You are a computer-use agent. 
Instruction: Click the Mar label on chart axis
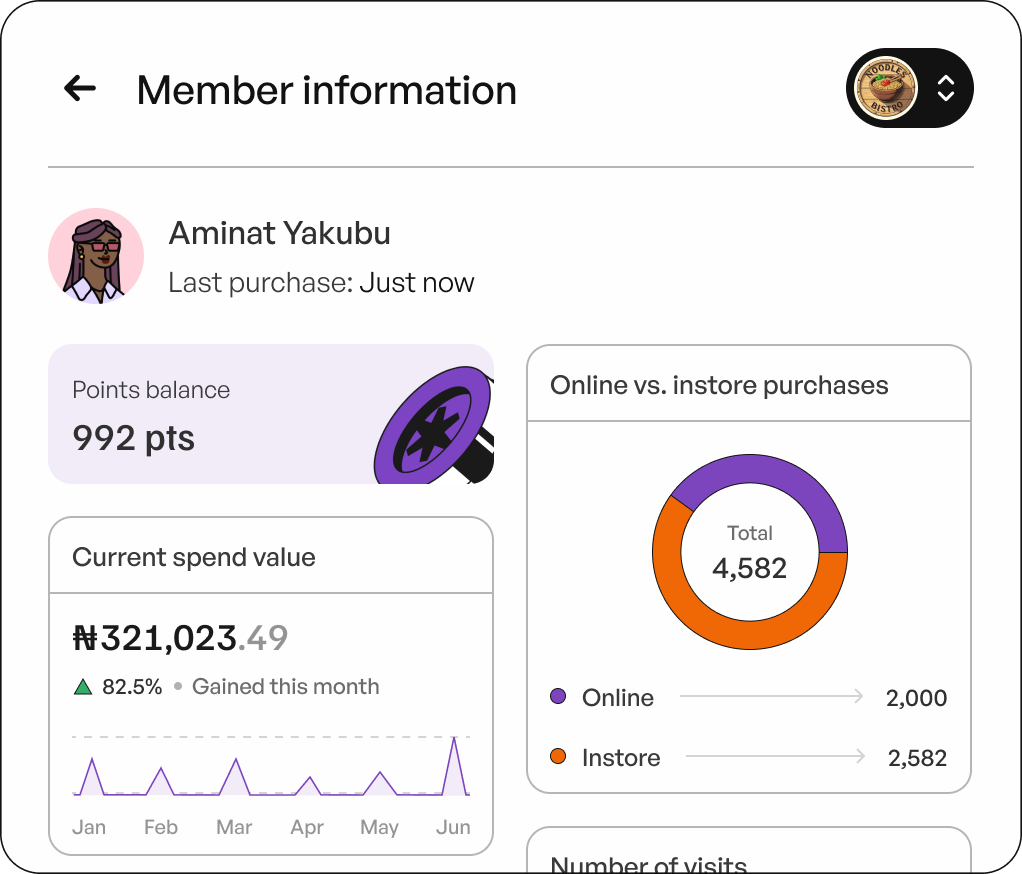234,827
